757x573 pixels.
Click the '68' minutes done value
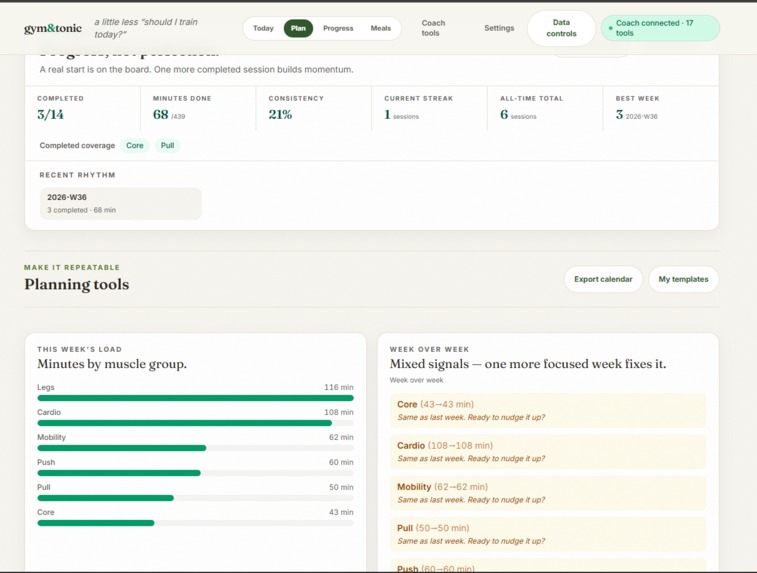click(x=160, y=114)
